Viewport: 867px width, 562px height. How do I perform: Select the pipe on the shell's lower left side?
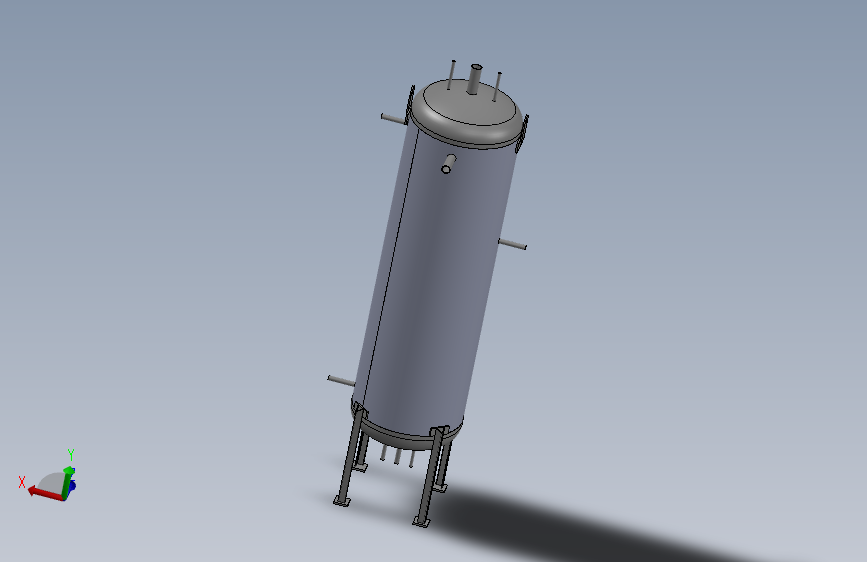(x=341, y=381)
